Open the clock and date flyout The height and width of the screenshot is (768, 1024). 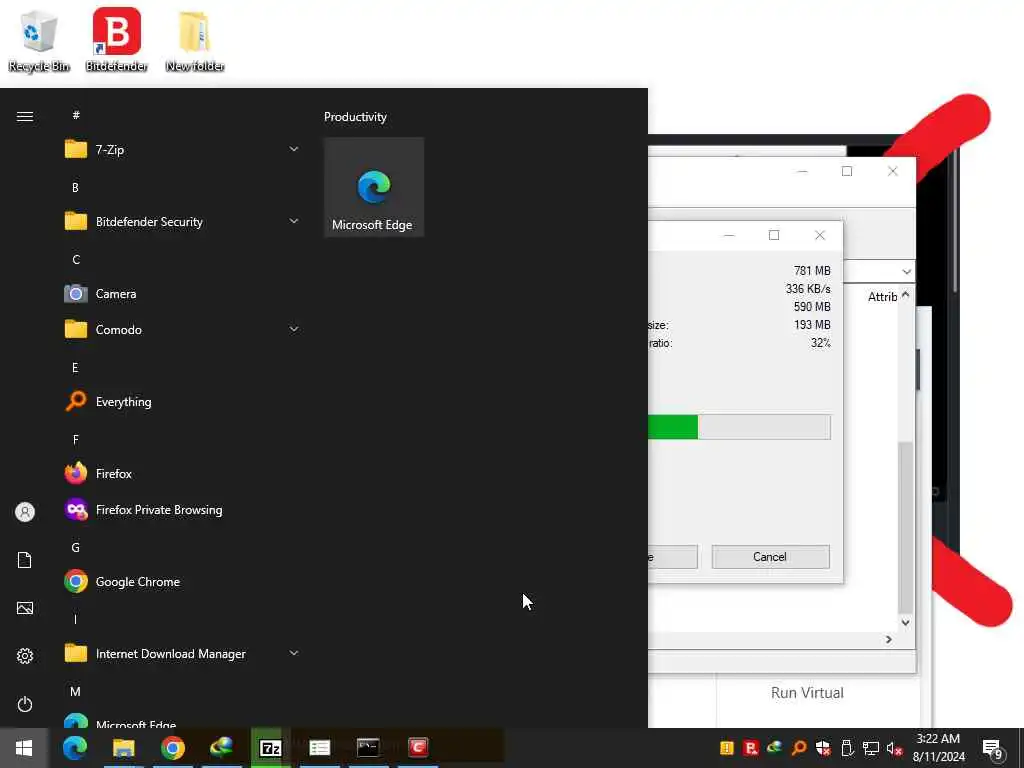pyautogui.click(x=938, y=748)
